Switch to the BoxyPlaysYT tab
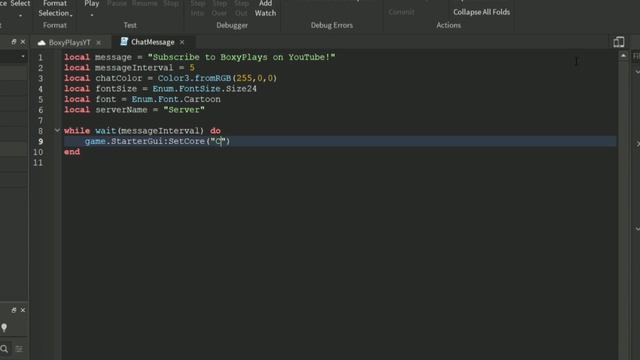 point(70,42)
